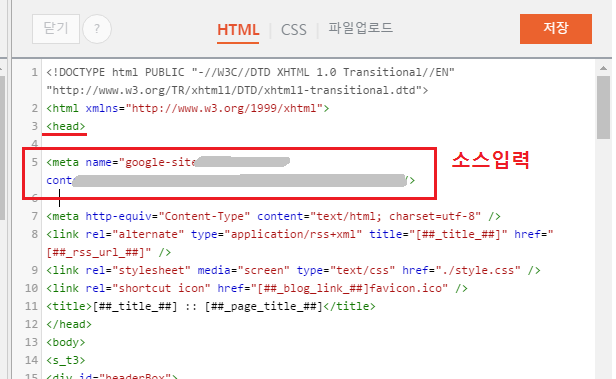Click the DOCTYPE declaration on line 1

[x=250, y=72]
